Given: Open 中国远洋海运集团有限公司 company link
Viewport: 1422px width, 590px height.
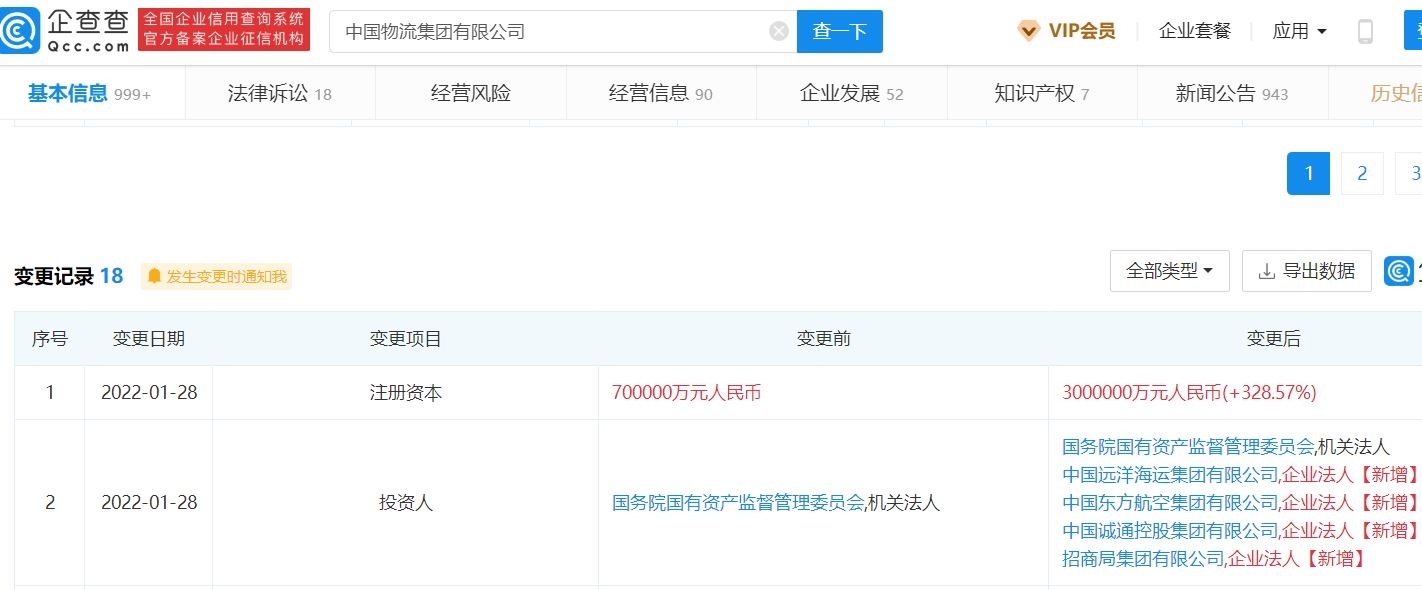Looking at the screenshot, I should [1170, 474].
